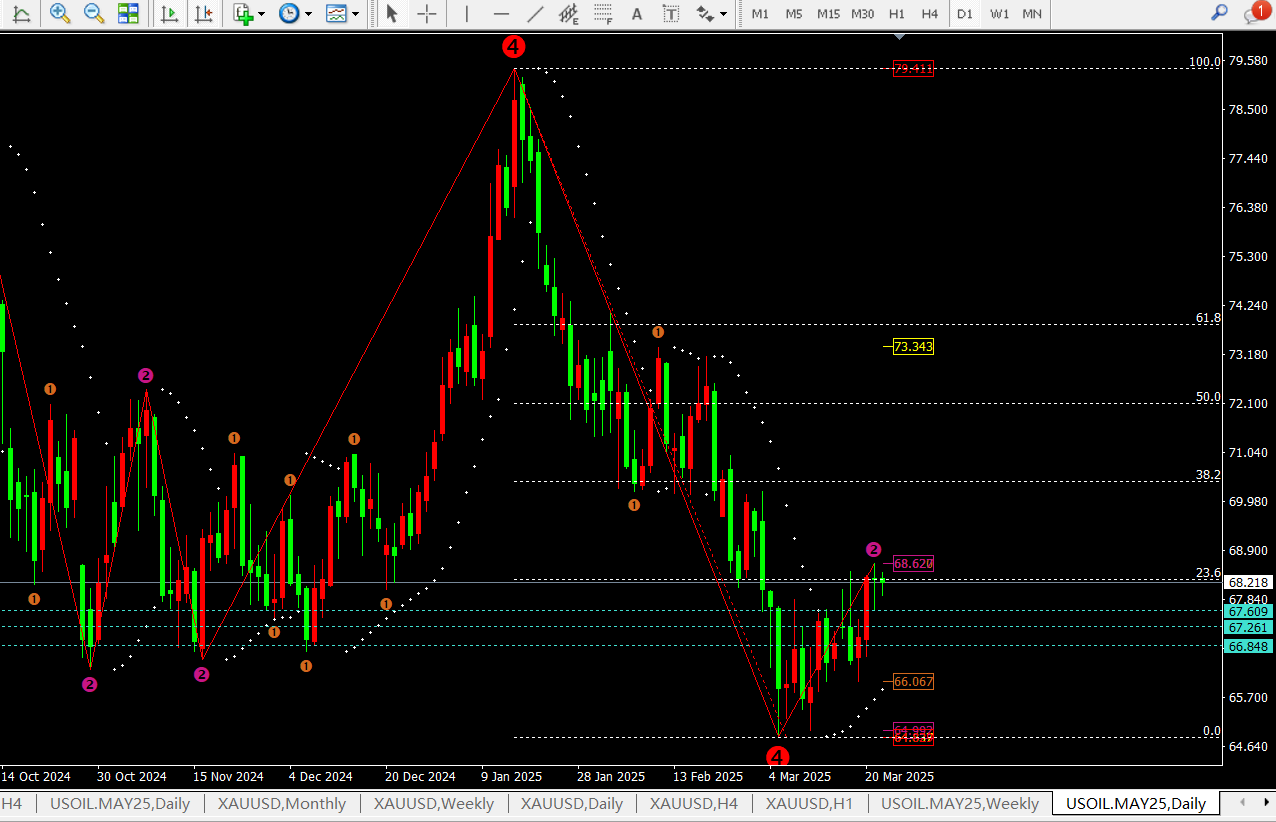Toggle Chart Shift from right border
The height and width of the screenshot is (822, 1276).
203,14
